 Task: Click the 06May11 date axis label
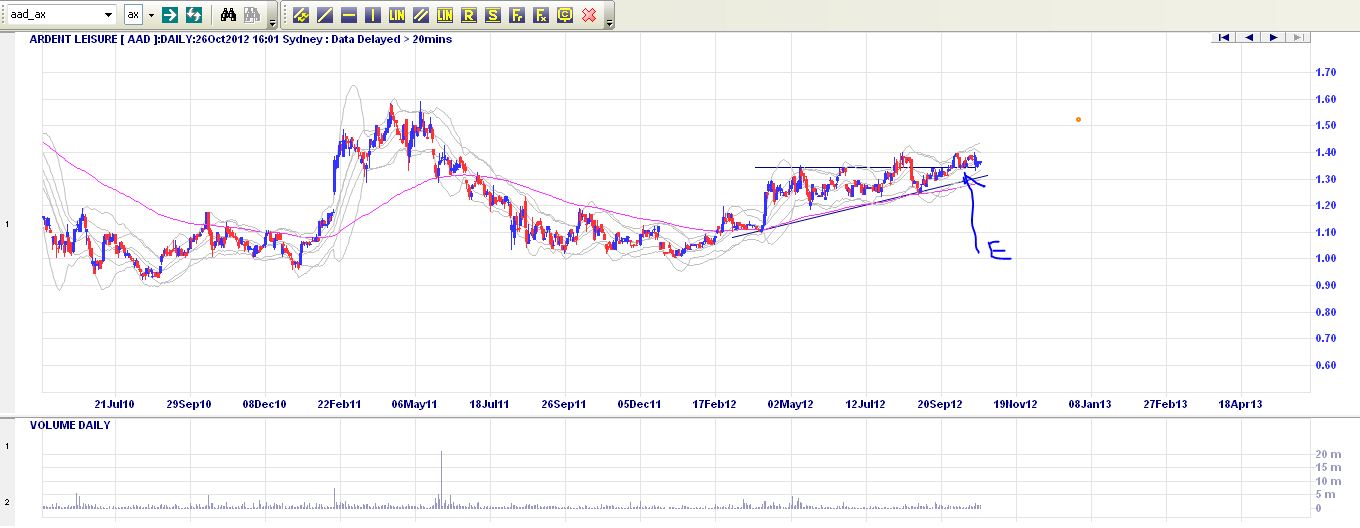414,404
